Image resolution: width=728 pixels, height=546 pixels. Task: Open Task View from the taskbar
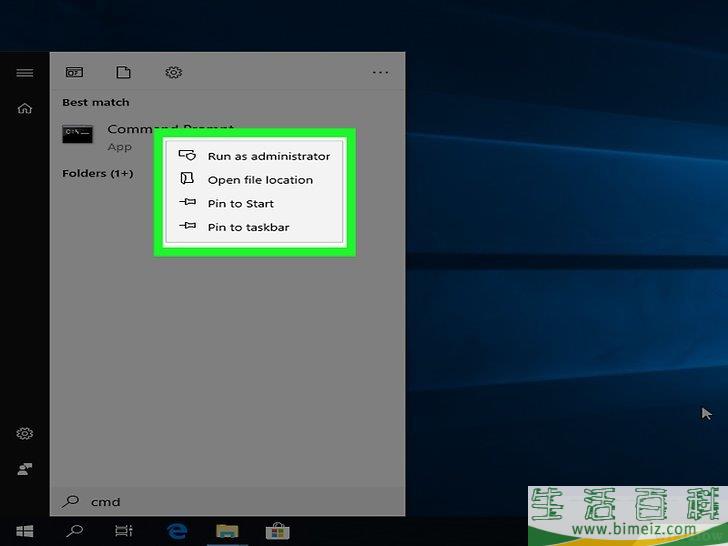(x=123, y=531)
